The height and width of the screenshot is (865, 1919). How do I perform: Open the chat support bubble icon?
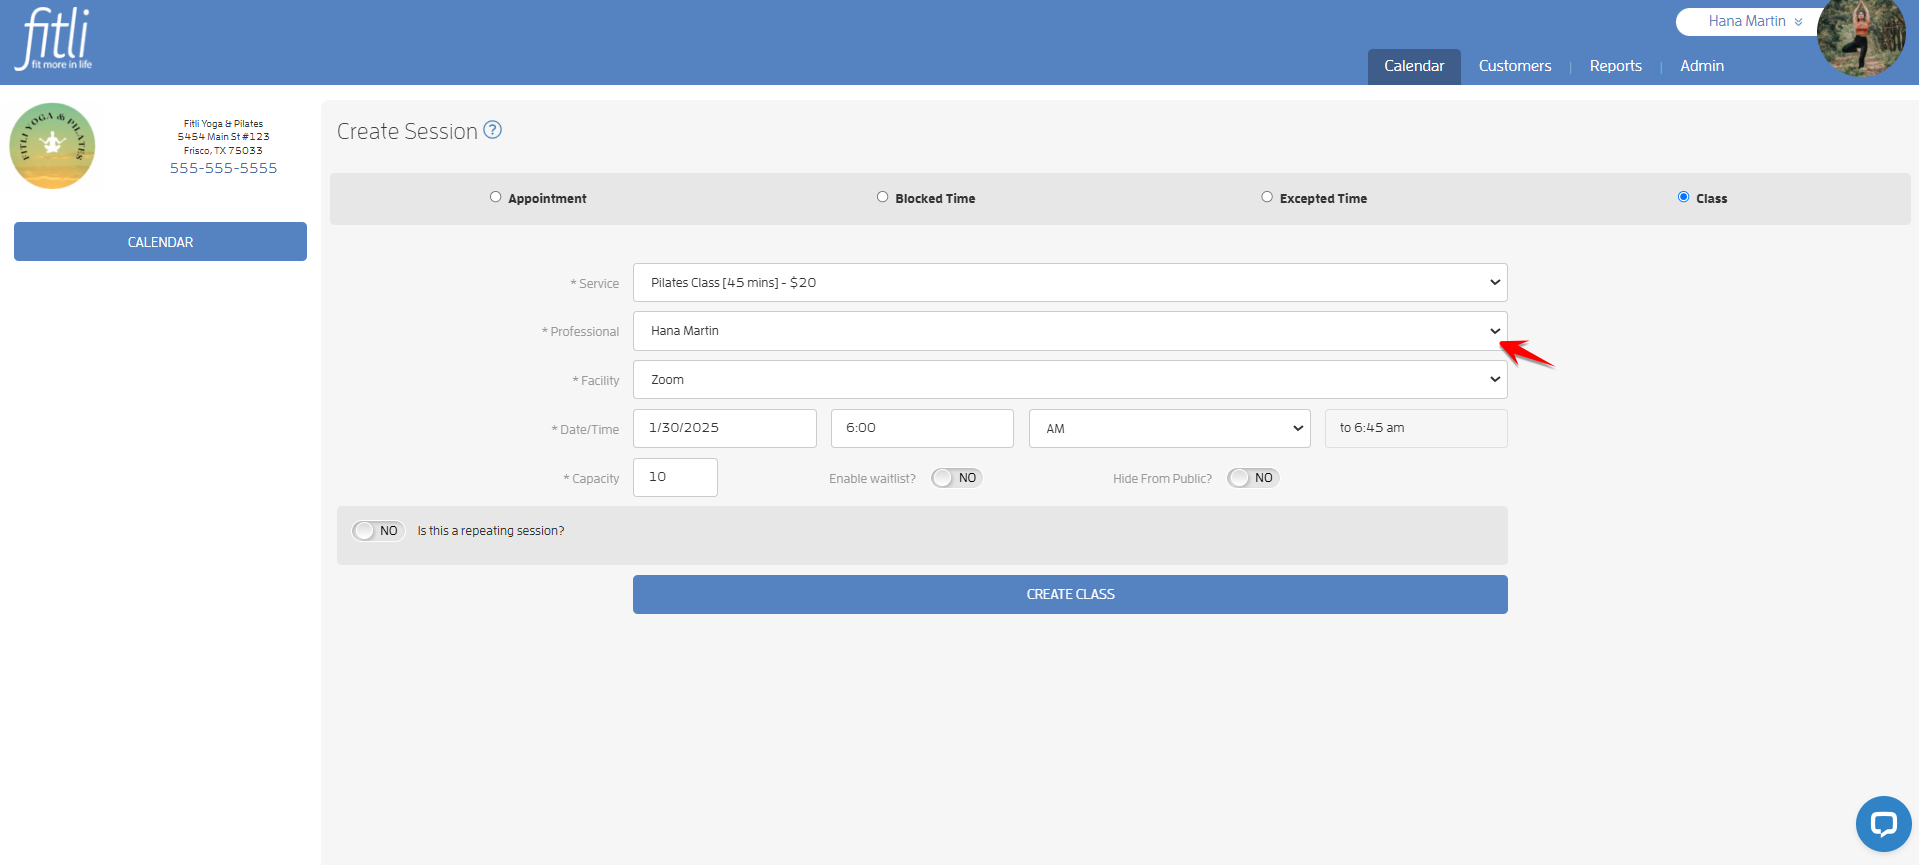1883,824
